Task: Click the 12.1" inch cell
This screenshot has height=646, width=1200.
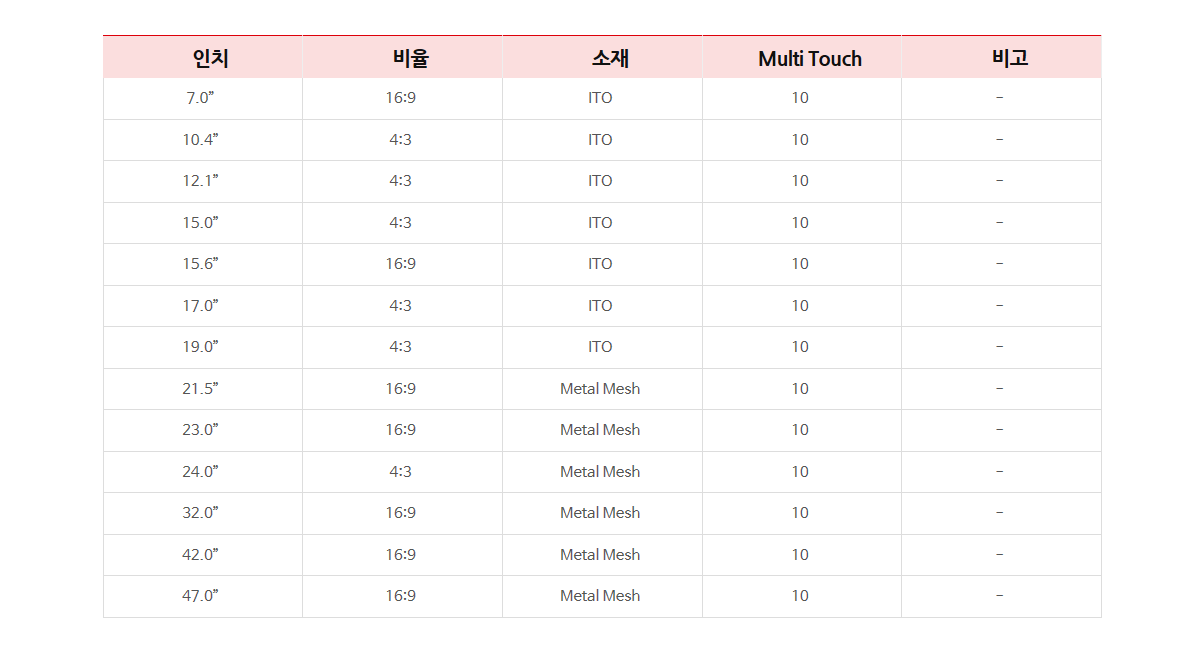Action: pyautogui.click(x=203, y=181)
